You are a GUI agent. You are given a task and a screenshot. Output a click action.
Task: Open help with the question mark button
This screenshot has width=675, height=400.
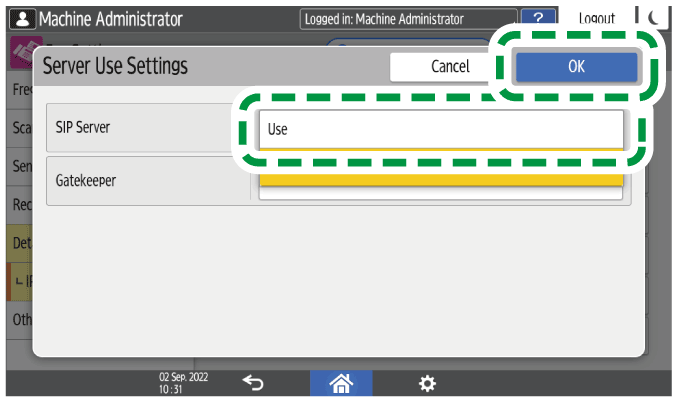539,19
